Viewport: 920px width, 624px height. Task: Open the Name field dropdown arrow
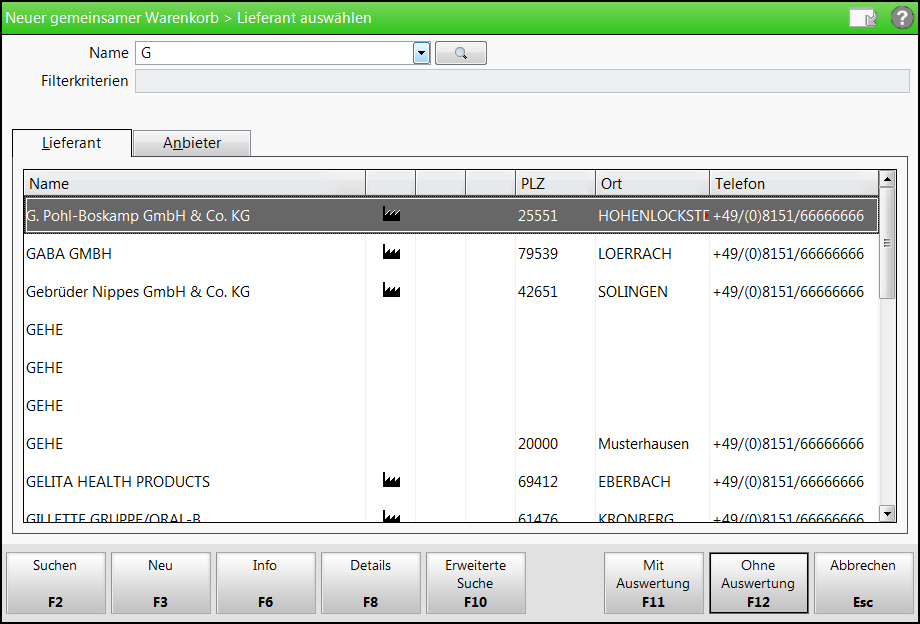click(421, 53)
